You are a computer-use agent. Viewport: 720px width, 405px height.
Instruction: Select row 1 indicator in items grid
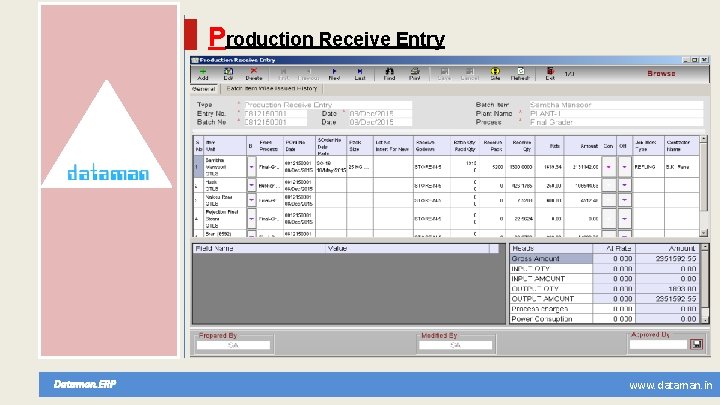(198, 167)
